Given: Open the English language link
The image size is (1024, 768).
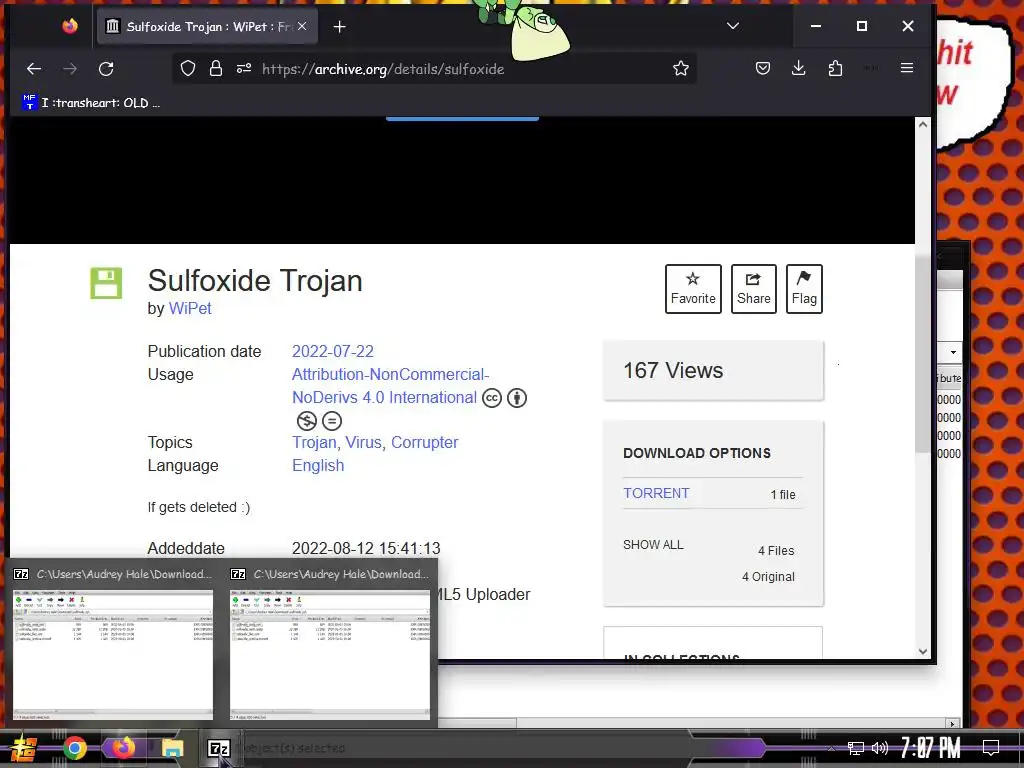Looking at the screenshot, I should pyautogui.click(x=318, y=465).
